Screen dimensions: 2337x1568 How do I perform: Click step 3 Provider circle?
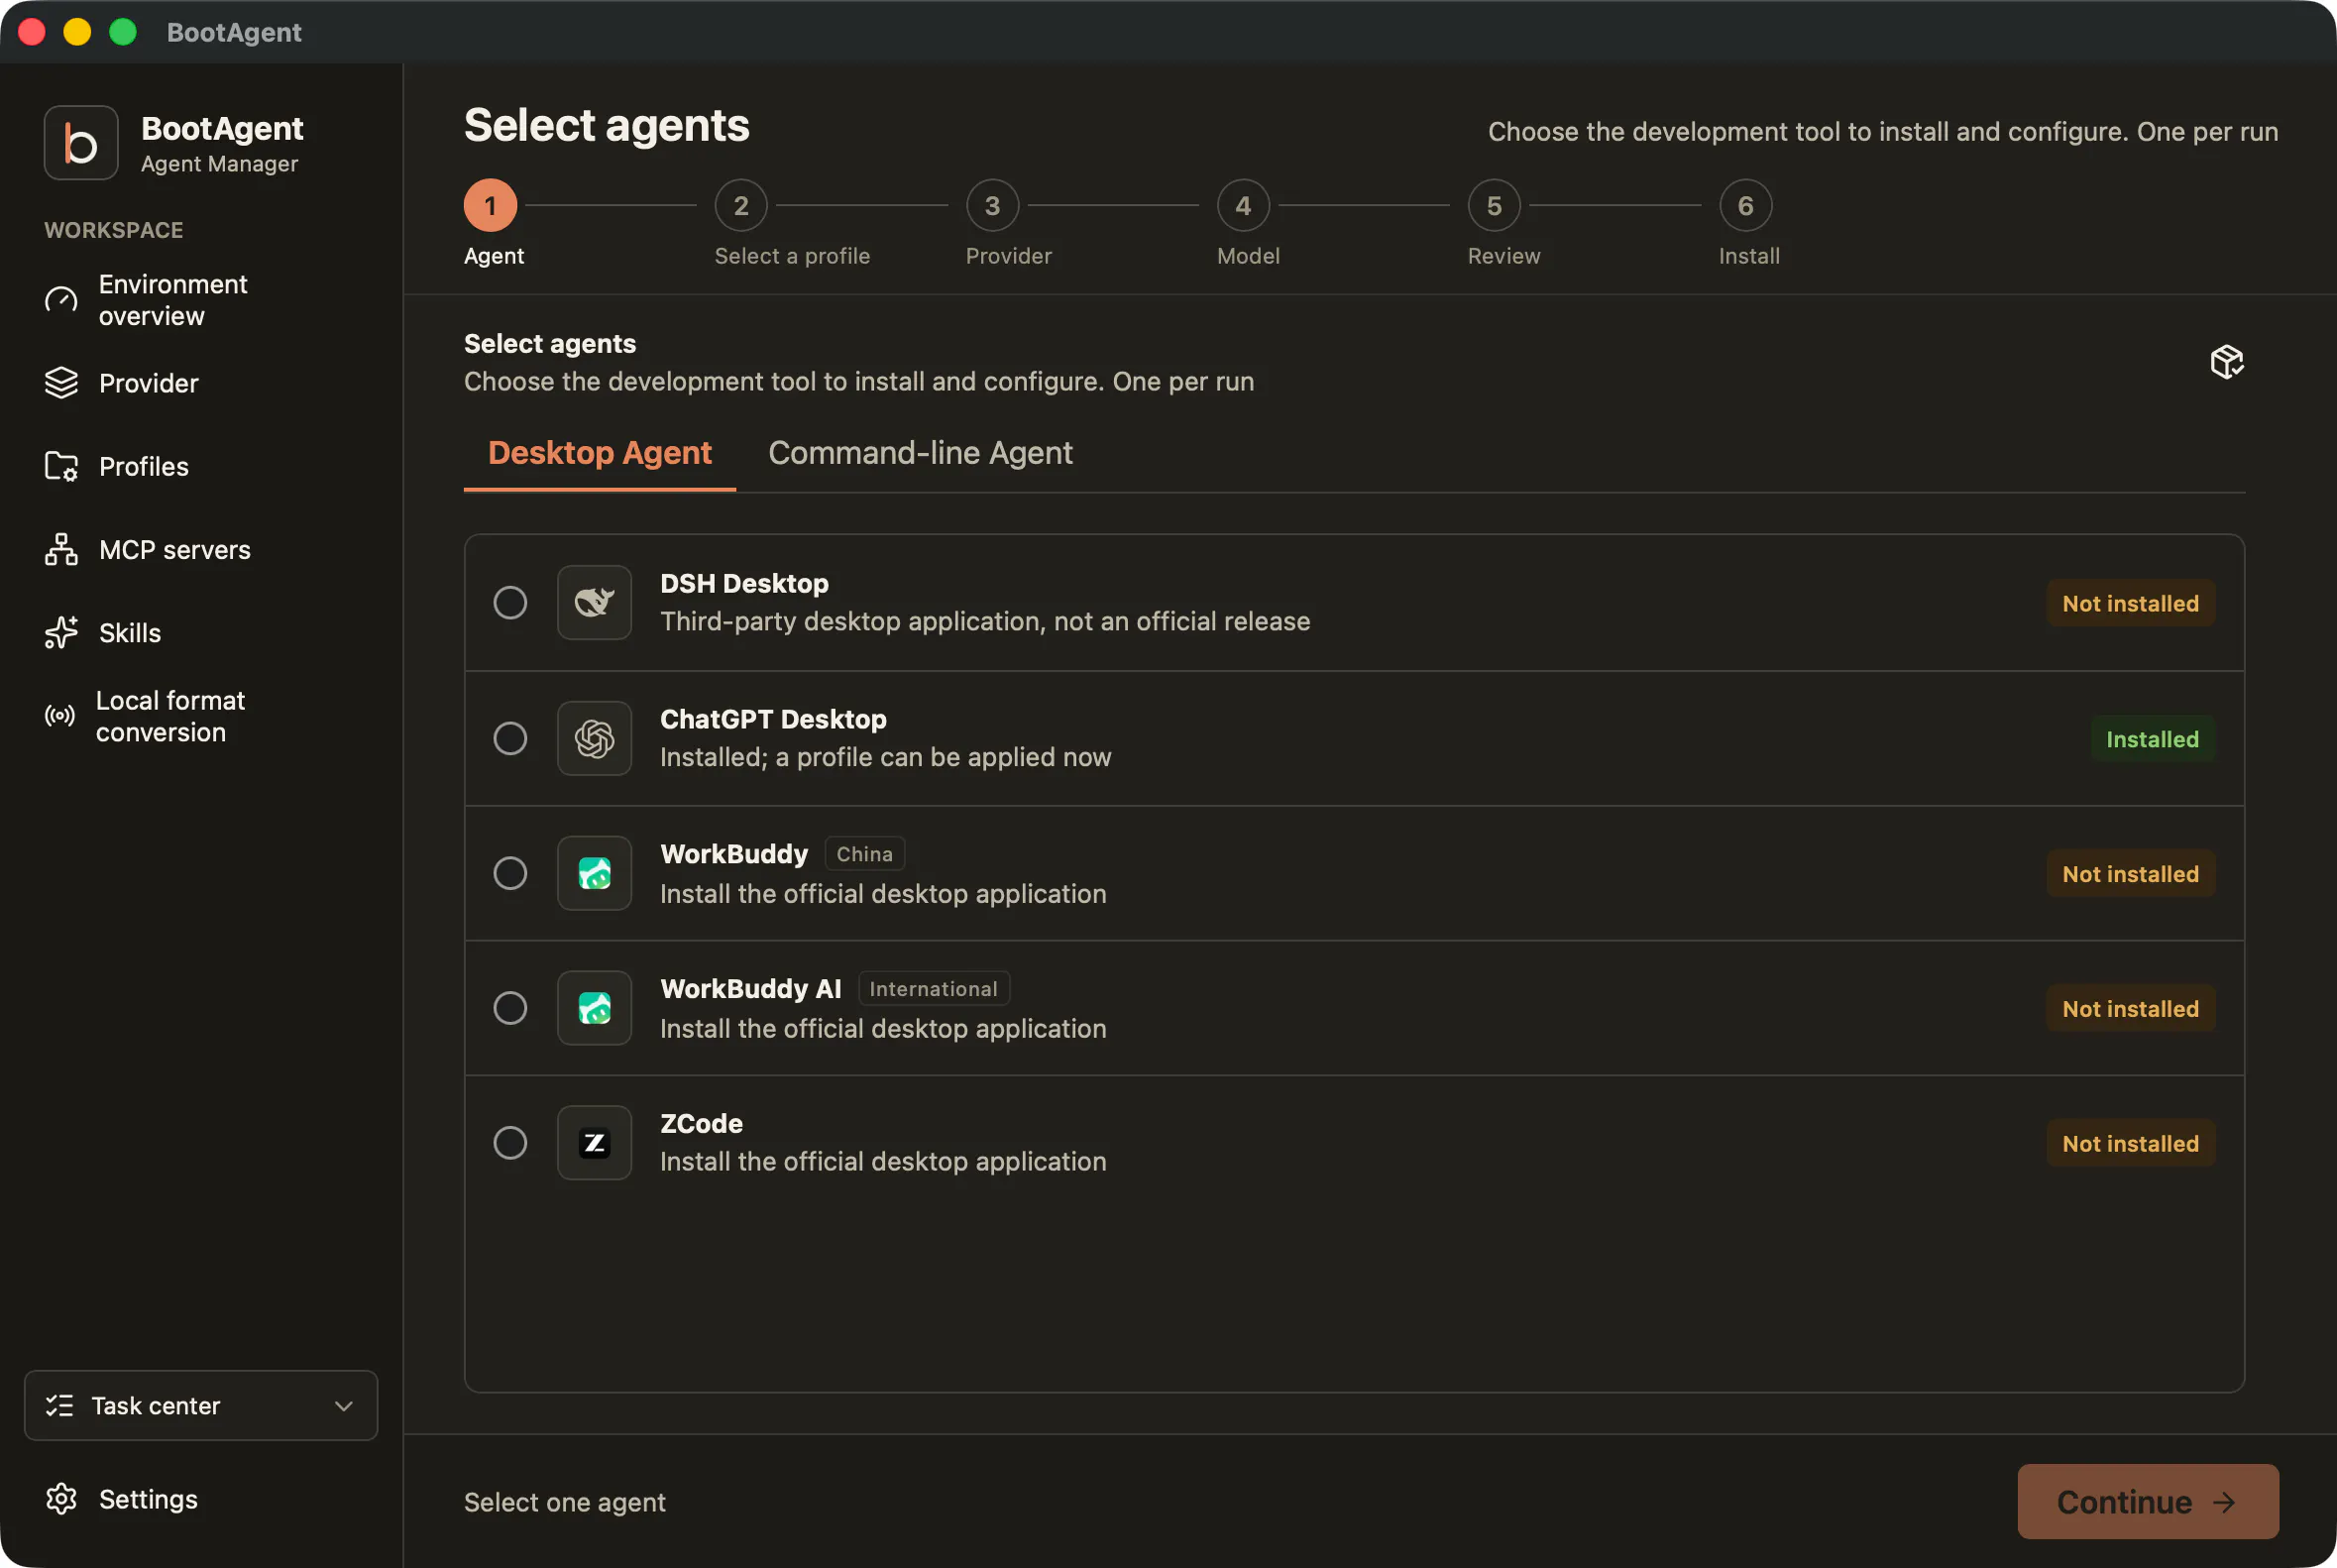tap(992, 205)
